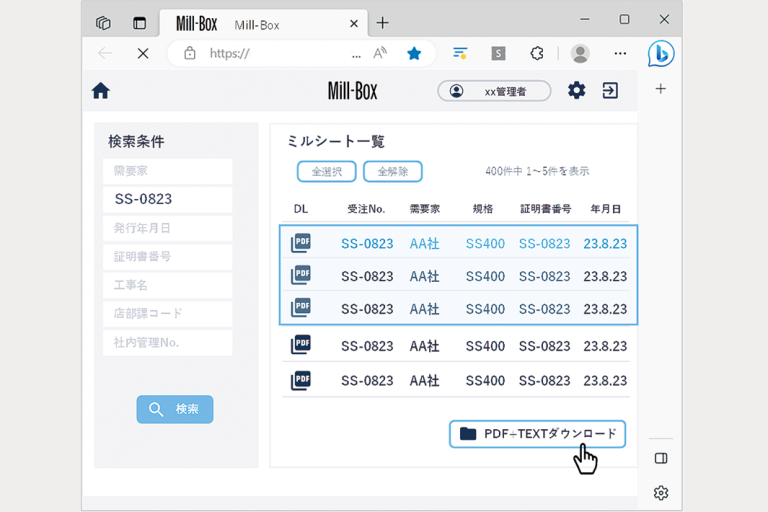Click PDF icon in the fourth row
The height and width of the screenshot is (512, 768).
point(300,346)
